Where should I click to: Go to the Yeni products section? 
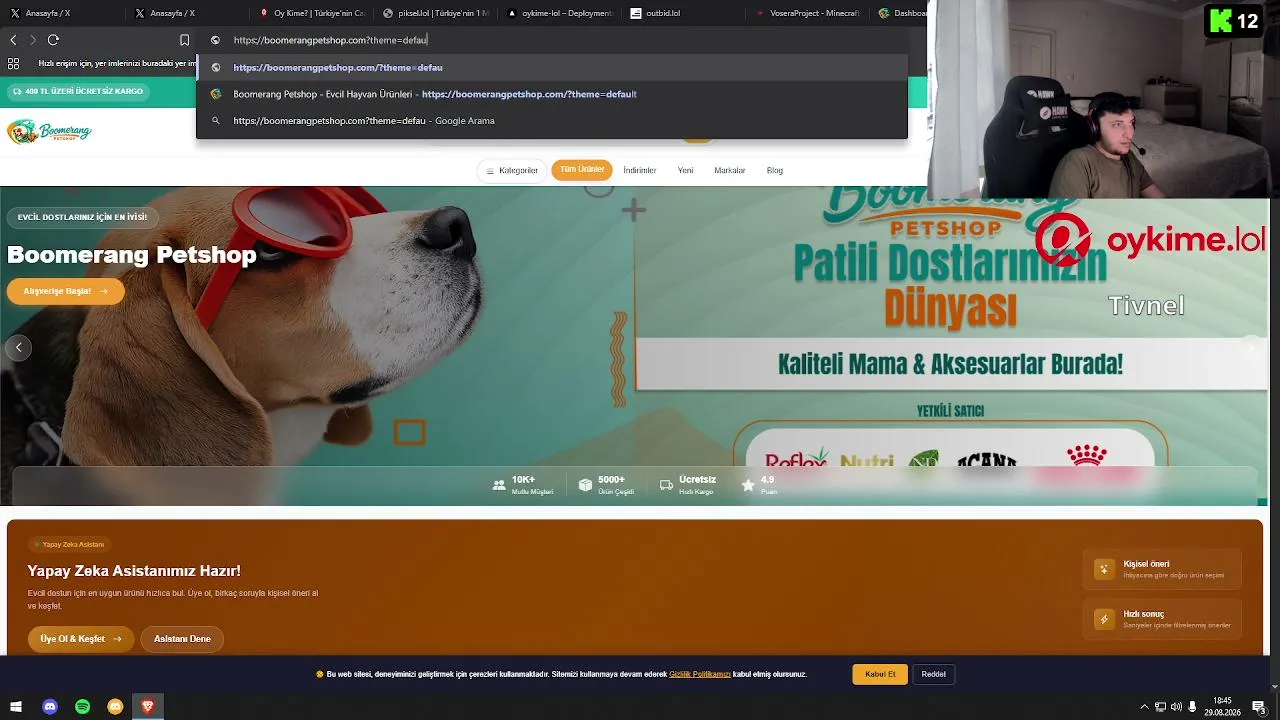coord(685,170)
